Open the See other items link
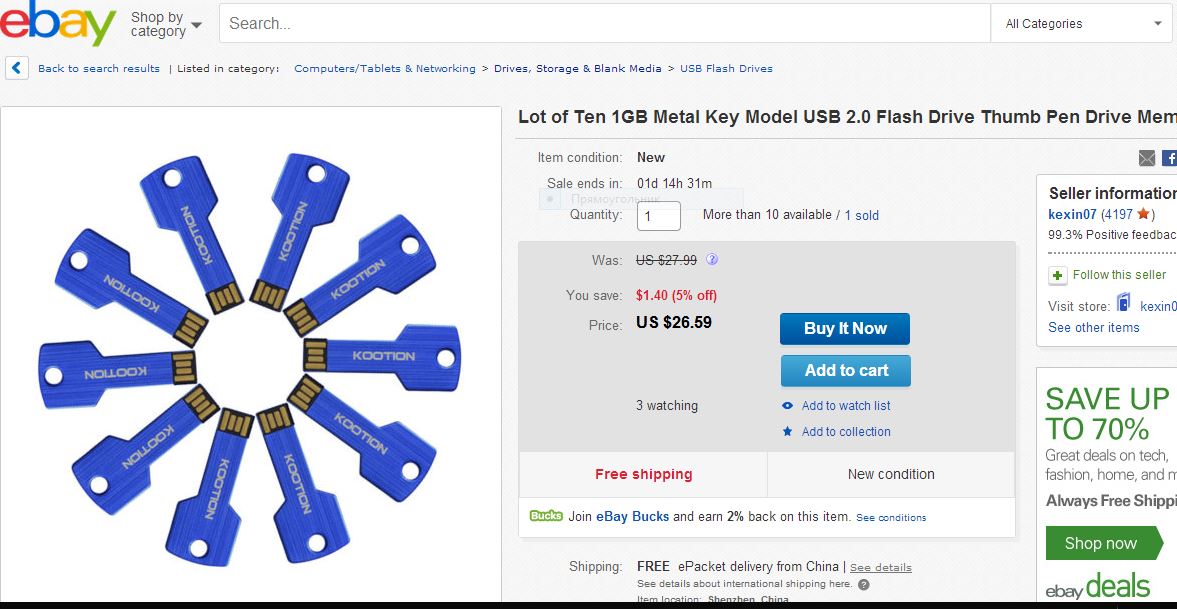Viewport: 1177px width, 609px height. [x=1093, y=328]
